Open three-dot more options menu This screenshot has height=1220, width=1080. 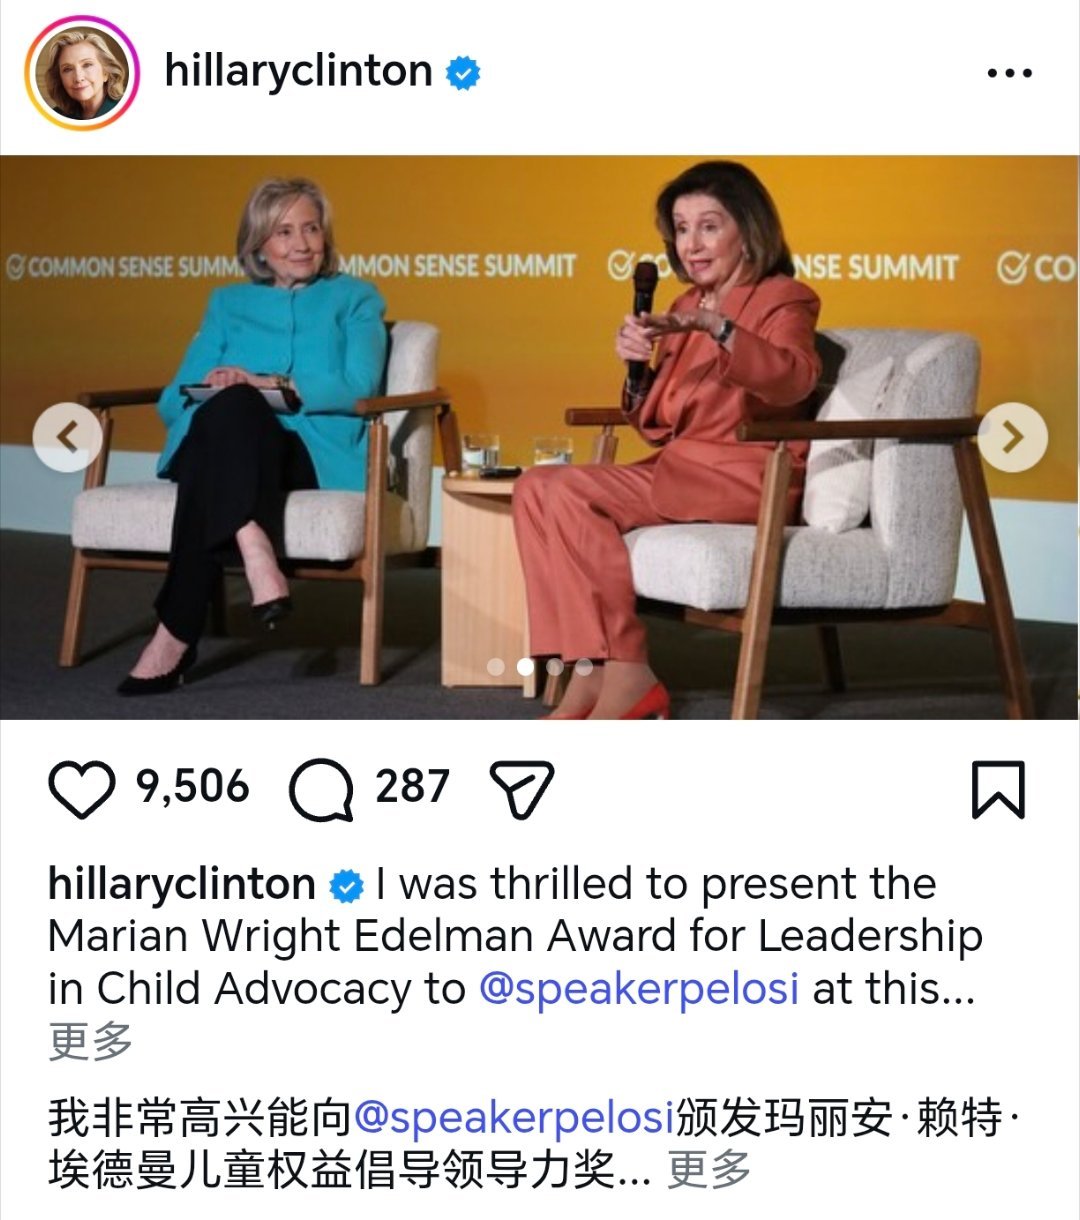click(x=1009, y=73)
